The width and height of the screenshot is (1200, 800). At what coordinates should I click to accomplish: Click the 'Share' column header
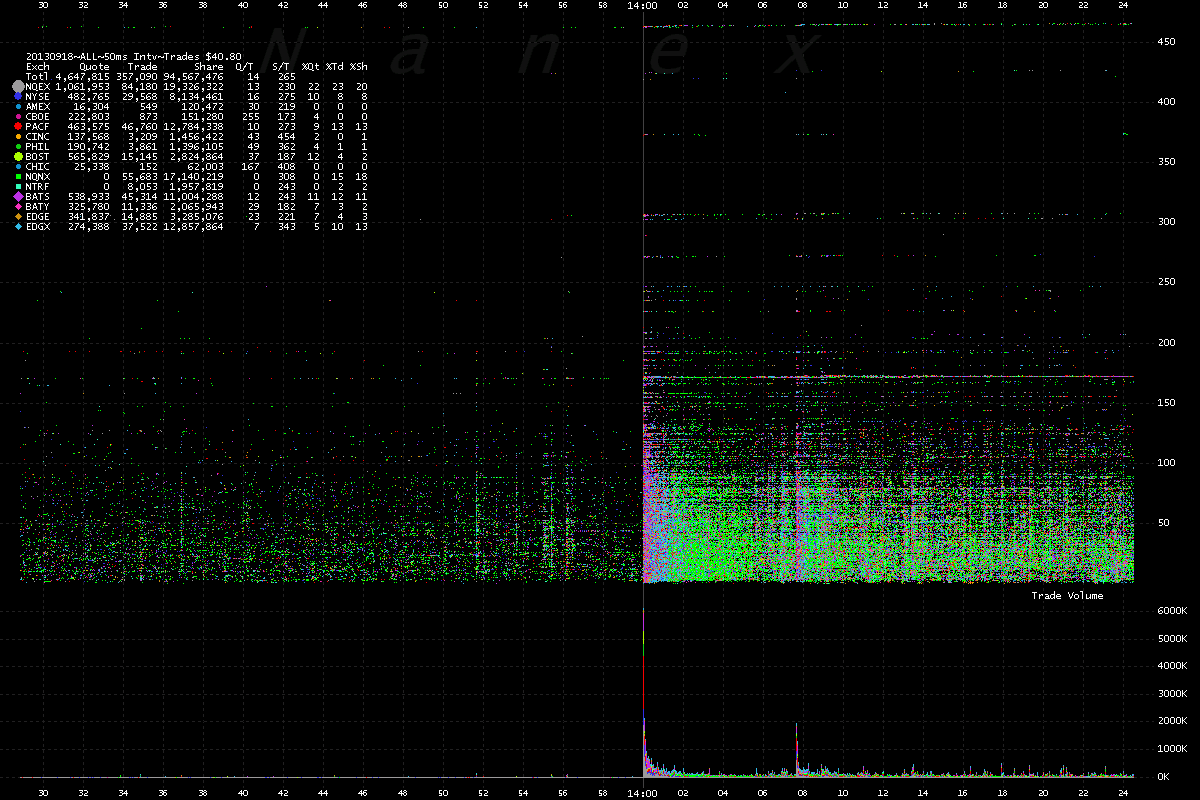[x=209, y=67]
